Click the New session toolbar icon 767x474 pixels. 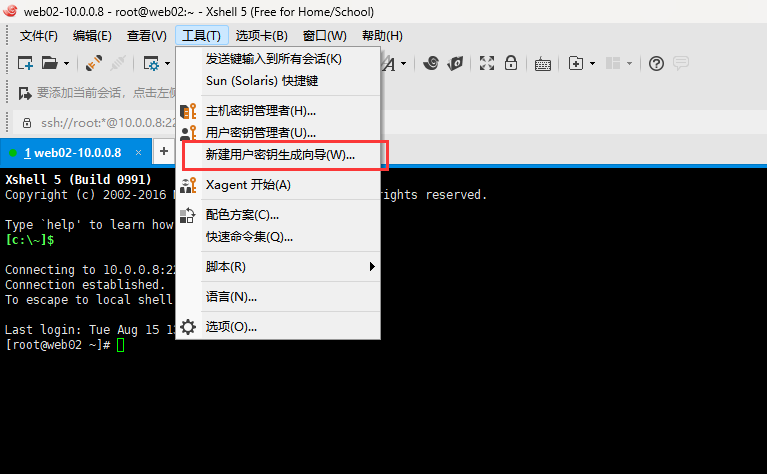(x=25, y=63)
